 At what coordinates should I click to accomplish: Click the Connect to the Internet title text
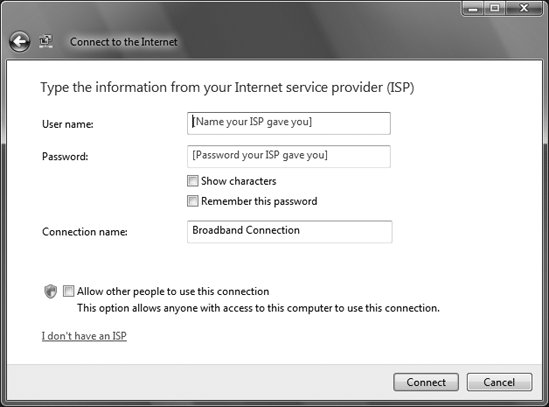coord(124,42)
